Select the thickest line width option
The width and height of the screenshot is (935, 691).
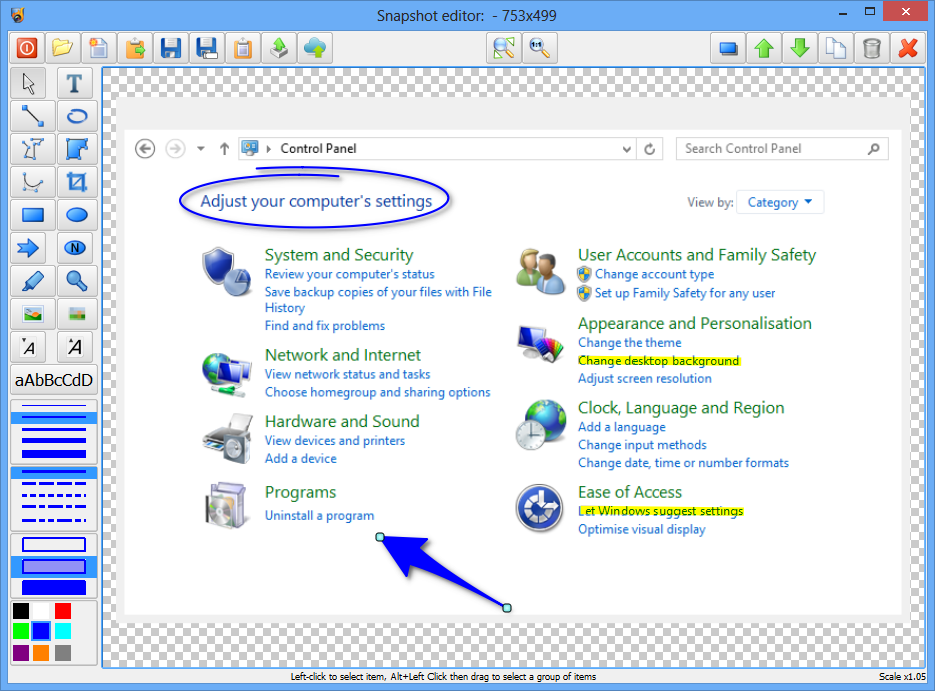click(54, 454)
